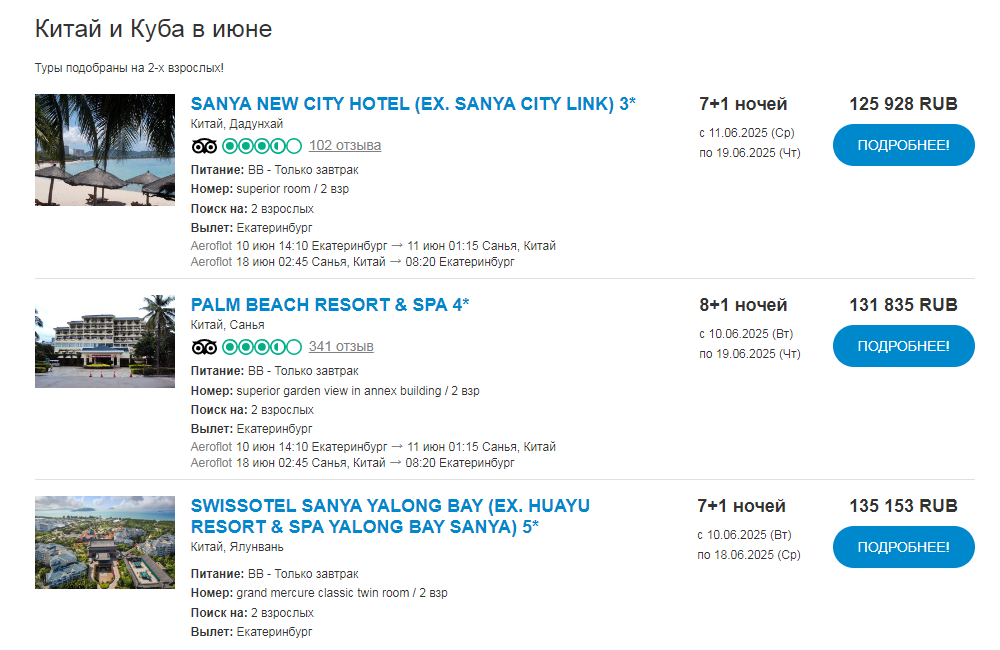Click TripAdvisor owl icon for Palm Beach Resort

pyautogui.click(x=204, y=347)
